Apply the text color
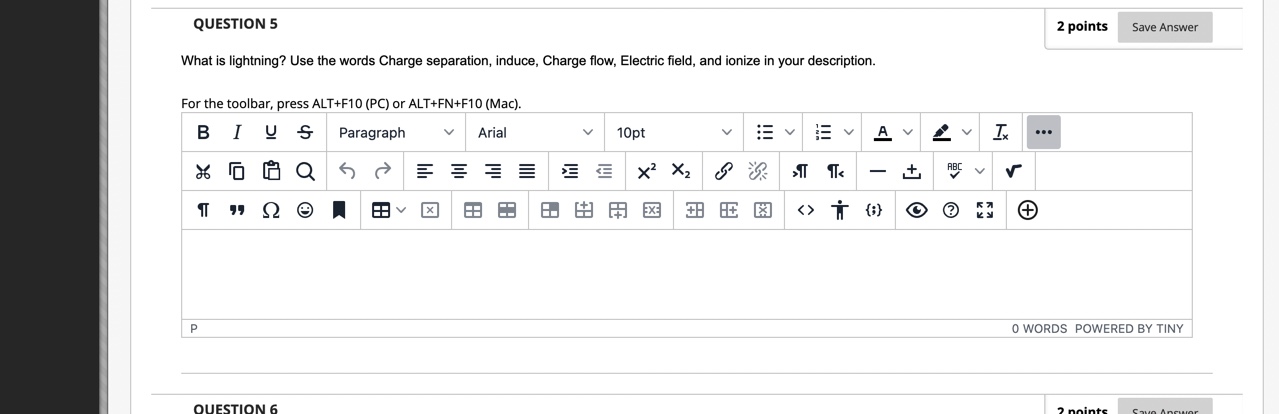The image size is (1279, 414). click(x=883, y=133)
